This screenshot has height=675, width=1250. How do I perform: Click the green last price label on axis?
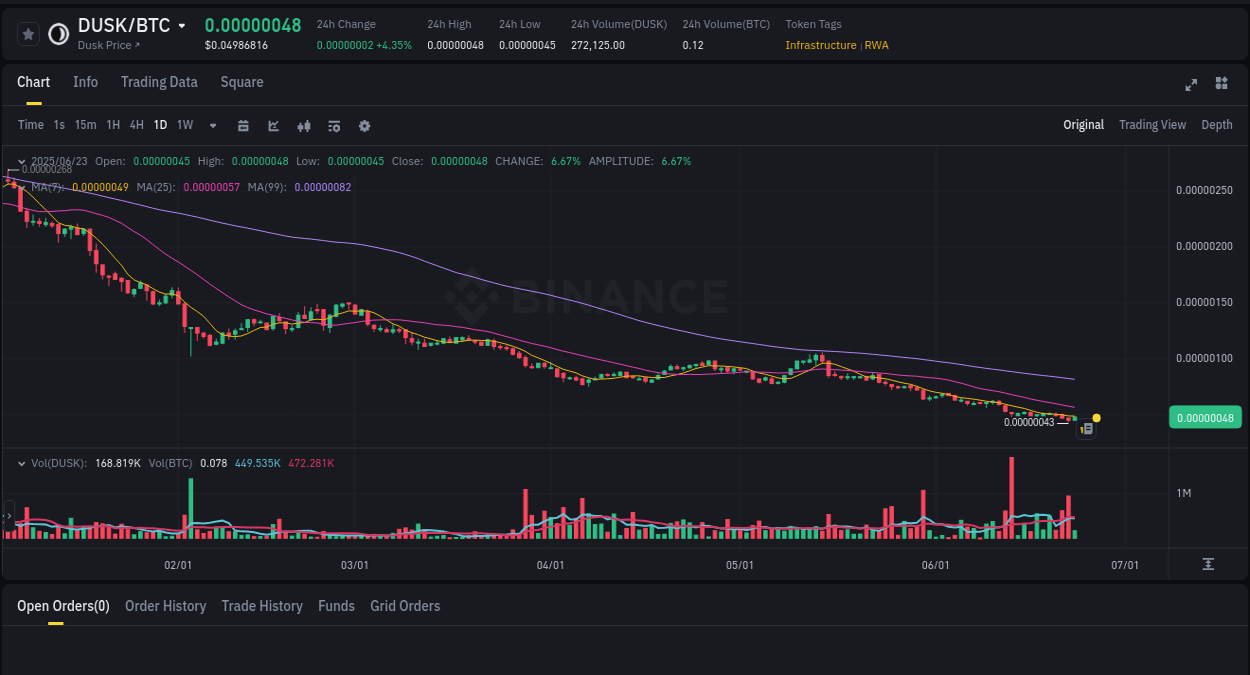point(1205,417)
